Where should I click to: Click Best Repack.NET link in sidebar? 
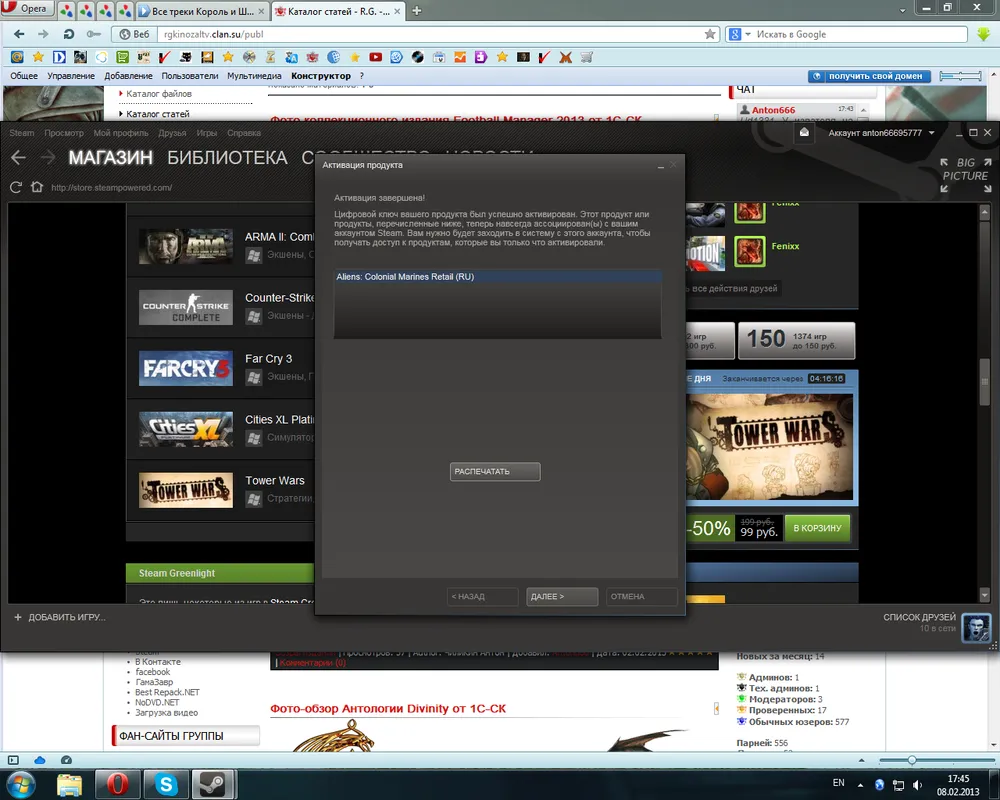pos(167,692)
